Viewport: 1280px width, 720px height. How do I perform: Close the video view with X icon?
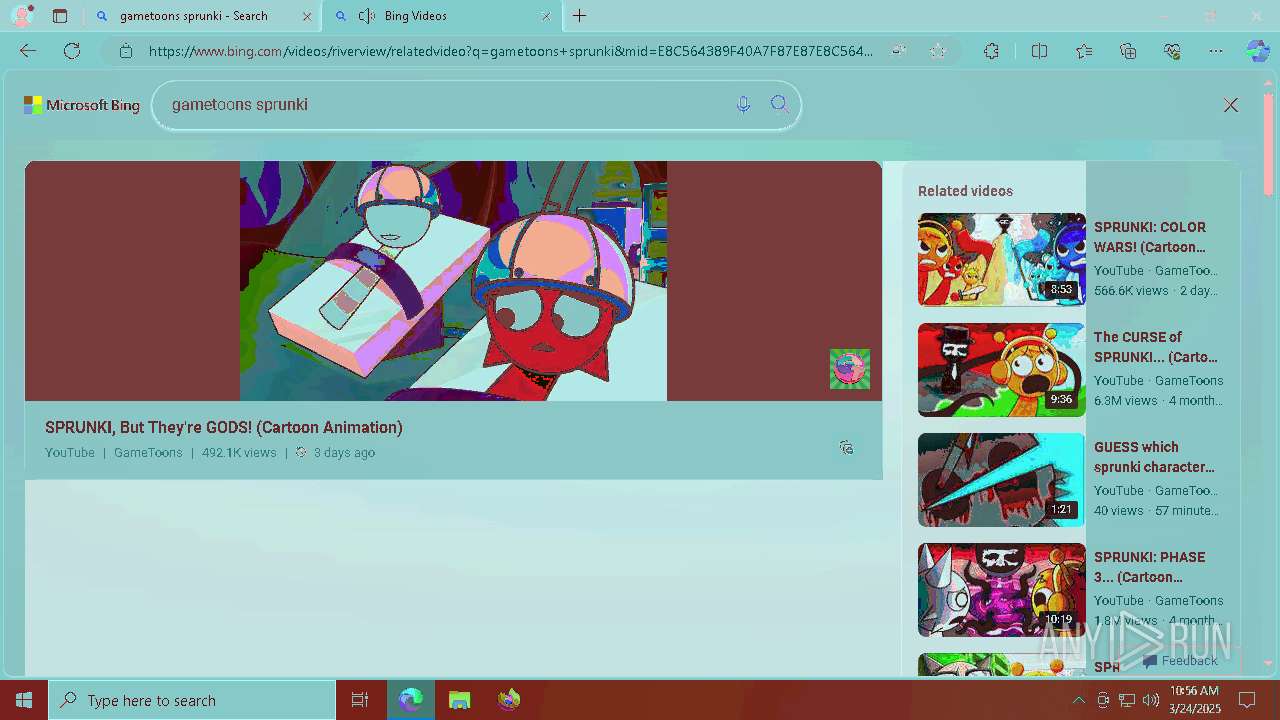[1231, 105]
